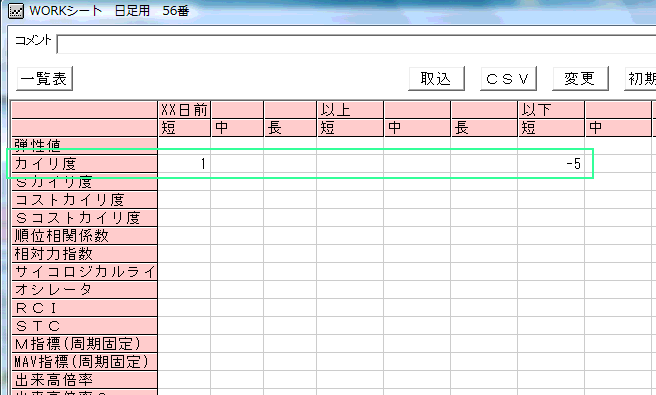Select the 弾性値 row header
This screenshot has height=395, width=656.
tap(85, 145)
